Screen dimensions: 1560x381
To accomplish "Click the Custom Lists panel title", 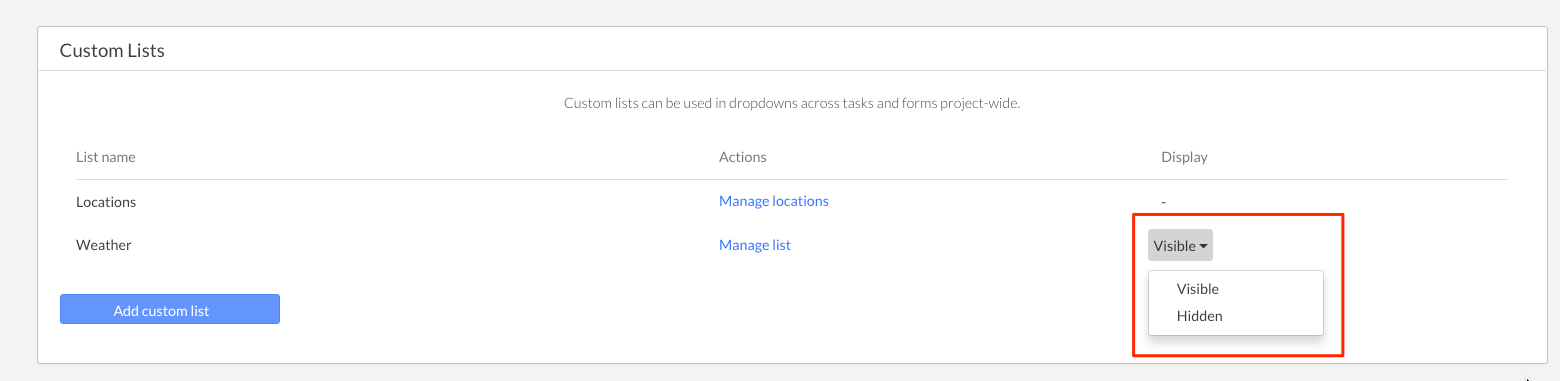I will (x=112, y=50).
